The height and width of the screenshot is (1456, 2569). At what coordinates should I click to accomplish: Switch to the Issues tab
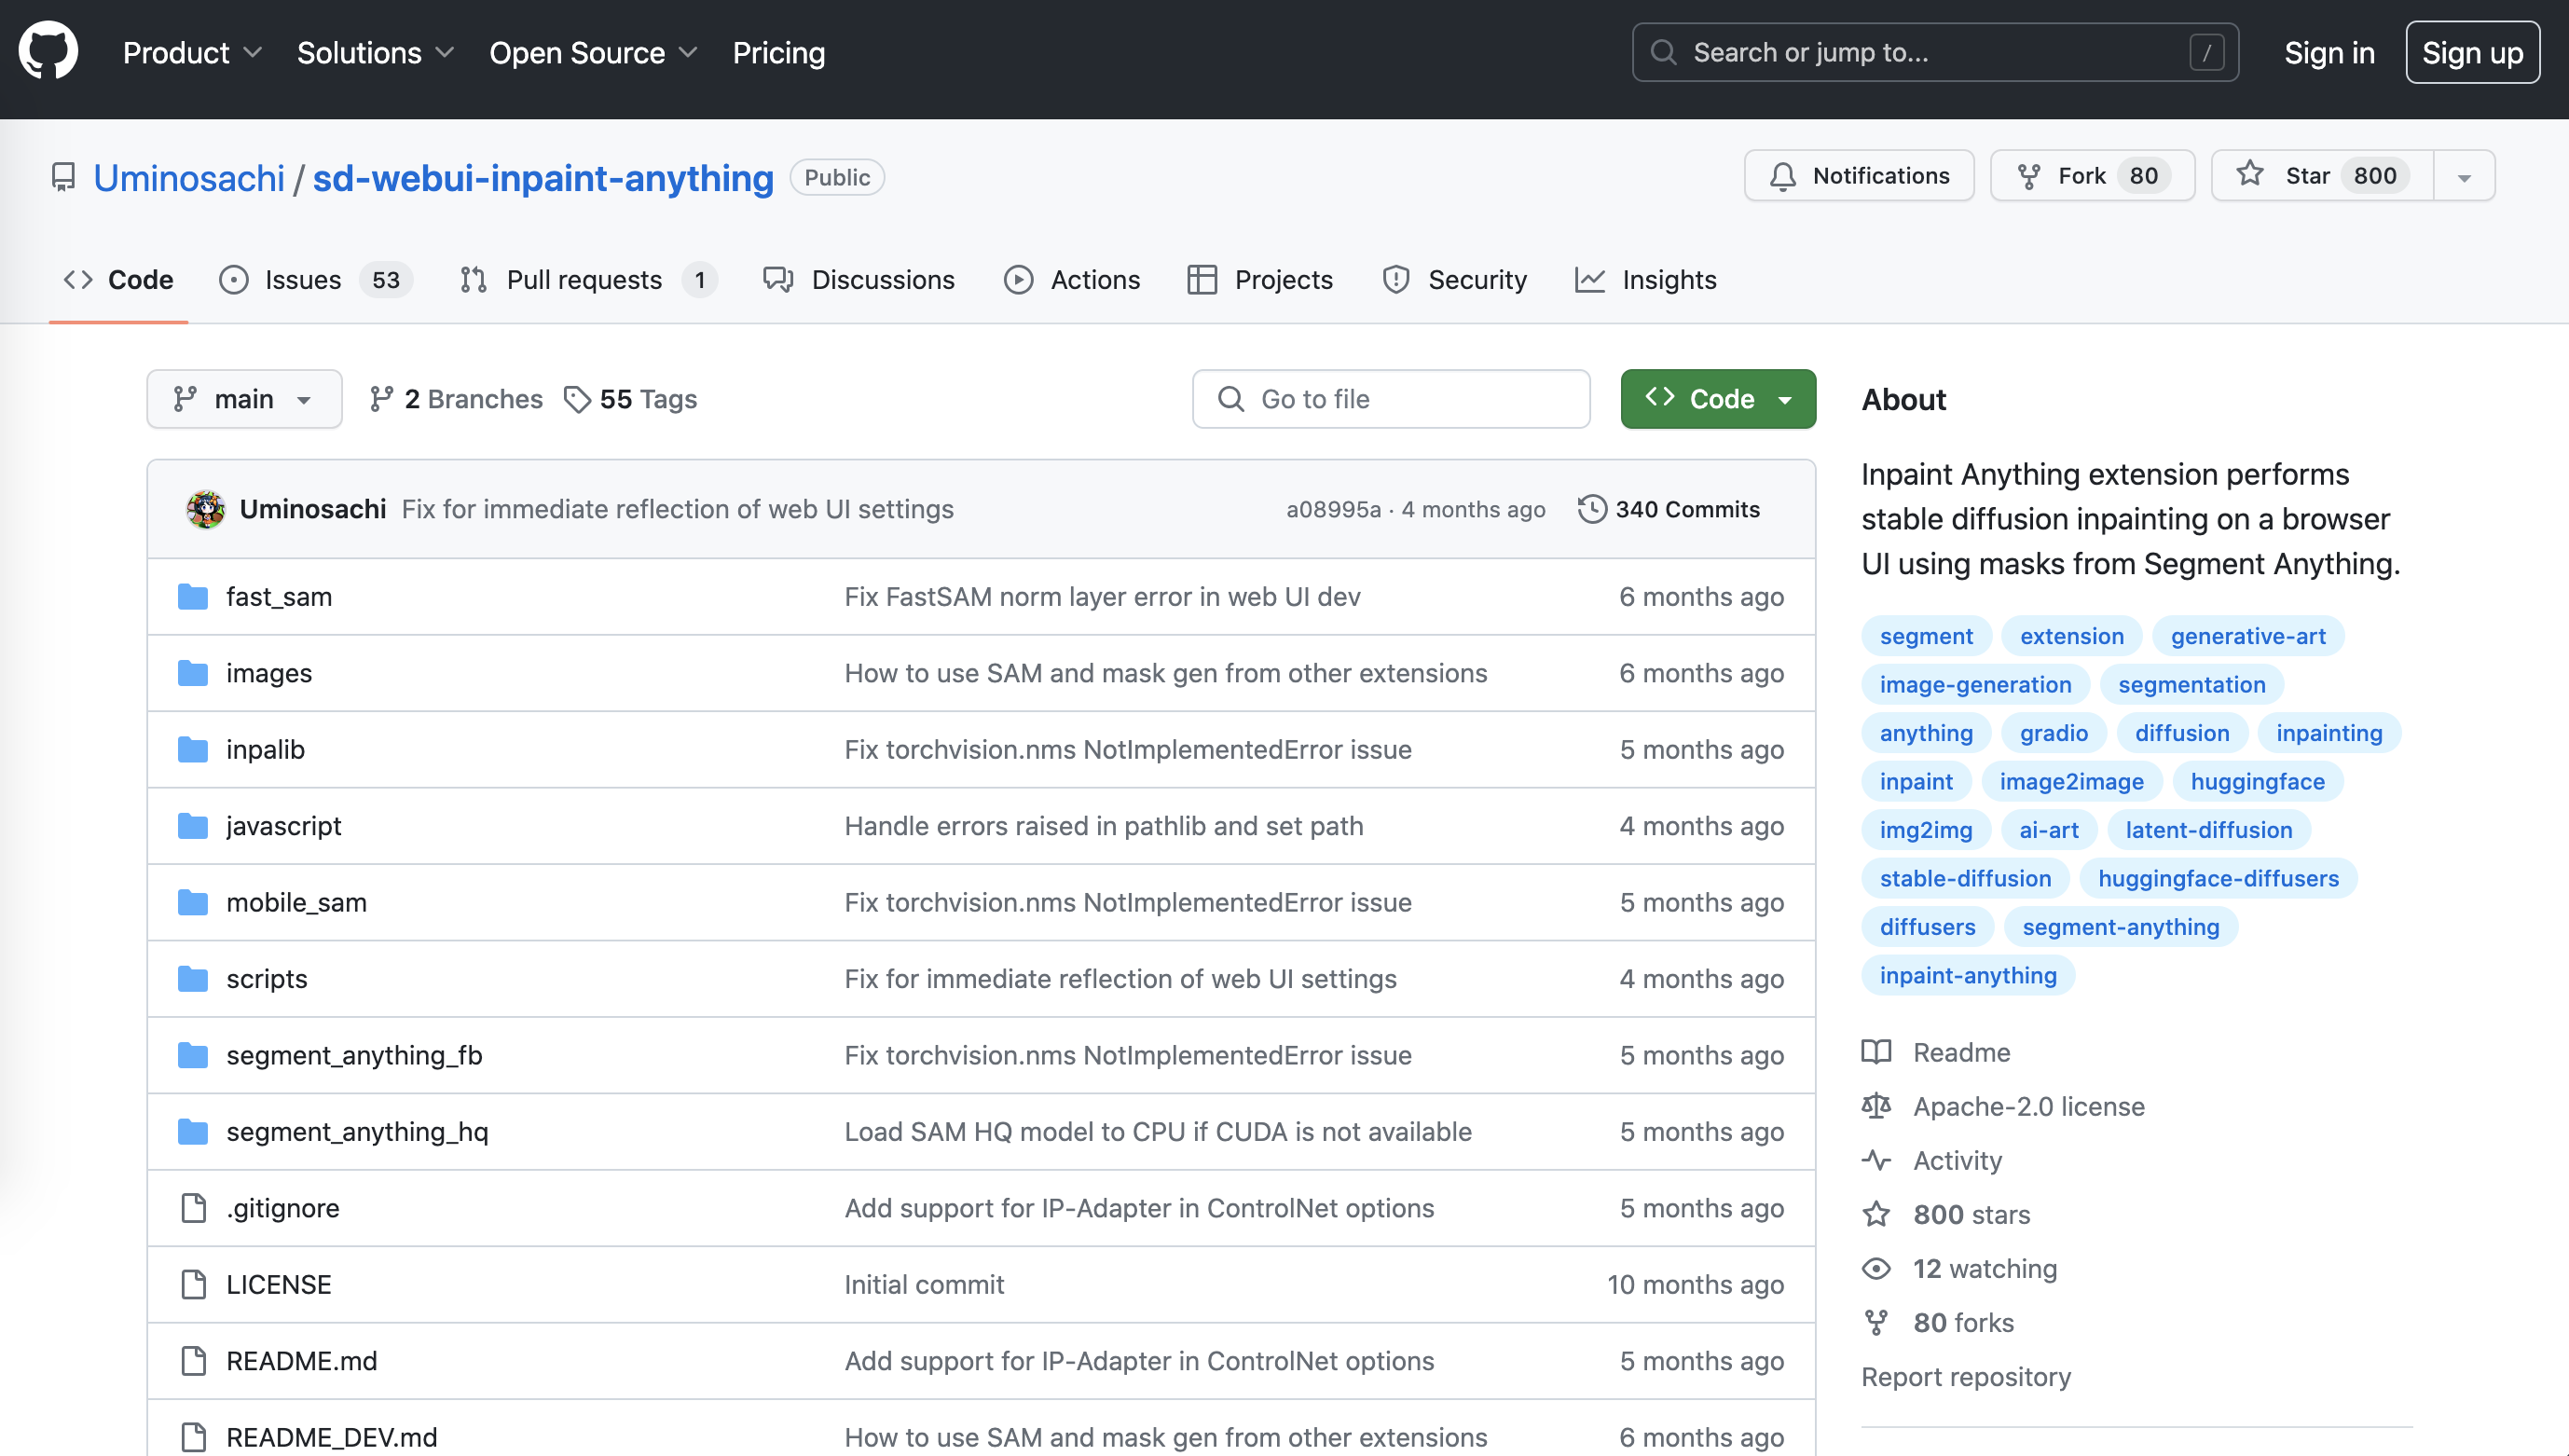click(315, 279)
